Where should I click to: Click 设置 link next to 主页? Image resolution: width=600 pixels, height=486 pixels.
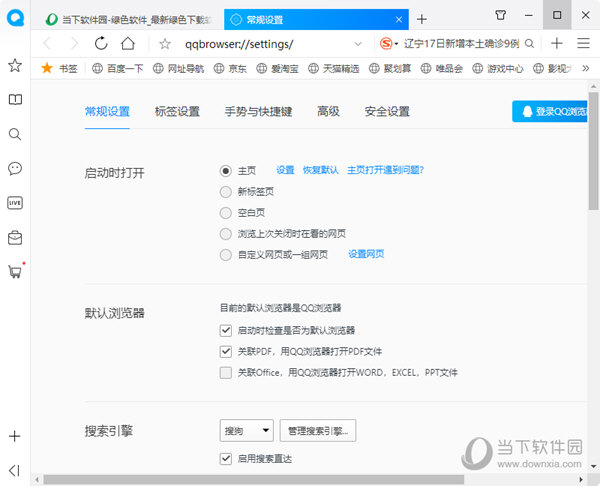(285, 170)
